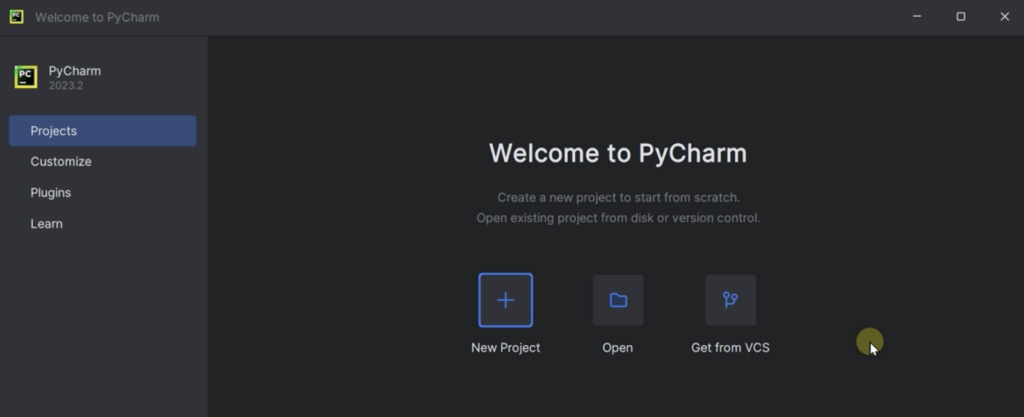The width and height of the screenshot is (1024, 417).
Task: Switch to the Customize section
Action: [x=61, y=162]
